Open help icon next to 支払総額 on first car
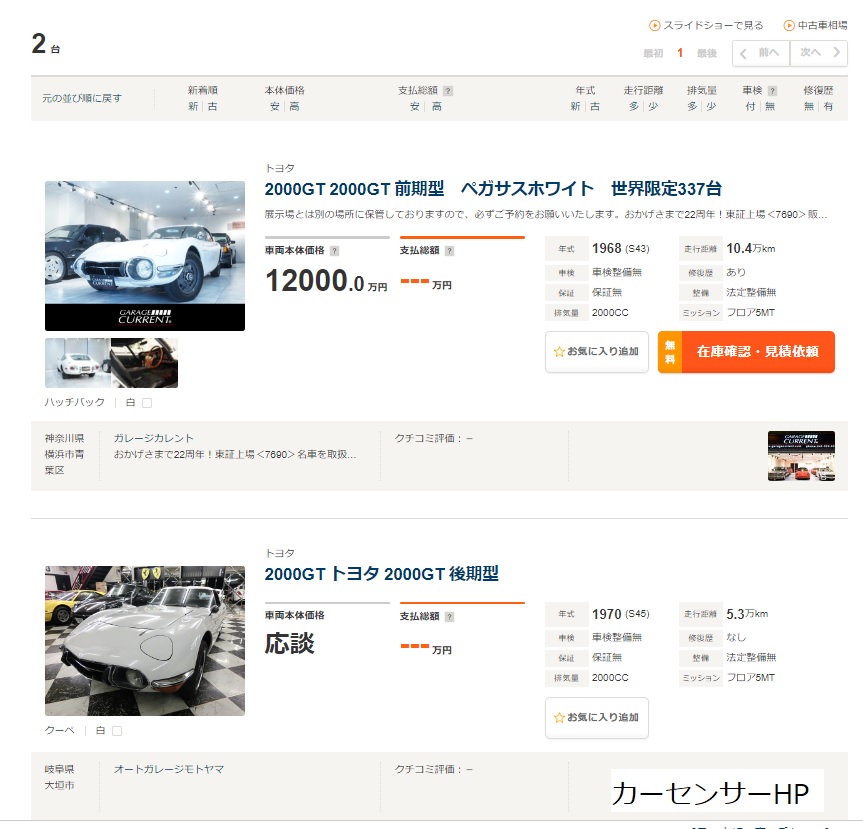 449,251
